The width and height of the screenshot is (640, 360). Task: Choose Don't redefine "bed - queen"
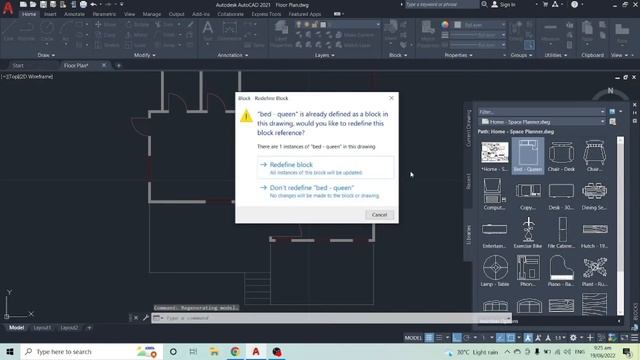tap(325, 191)
